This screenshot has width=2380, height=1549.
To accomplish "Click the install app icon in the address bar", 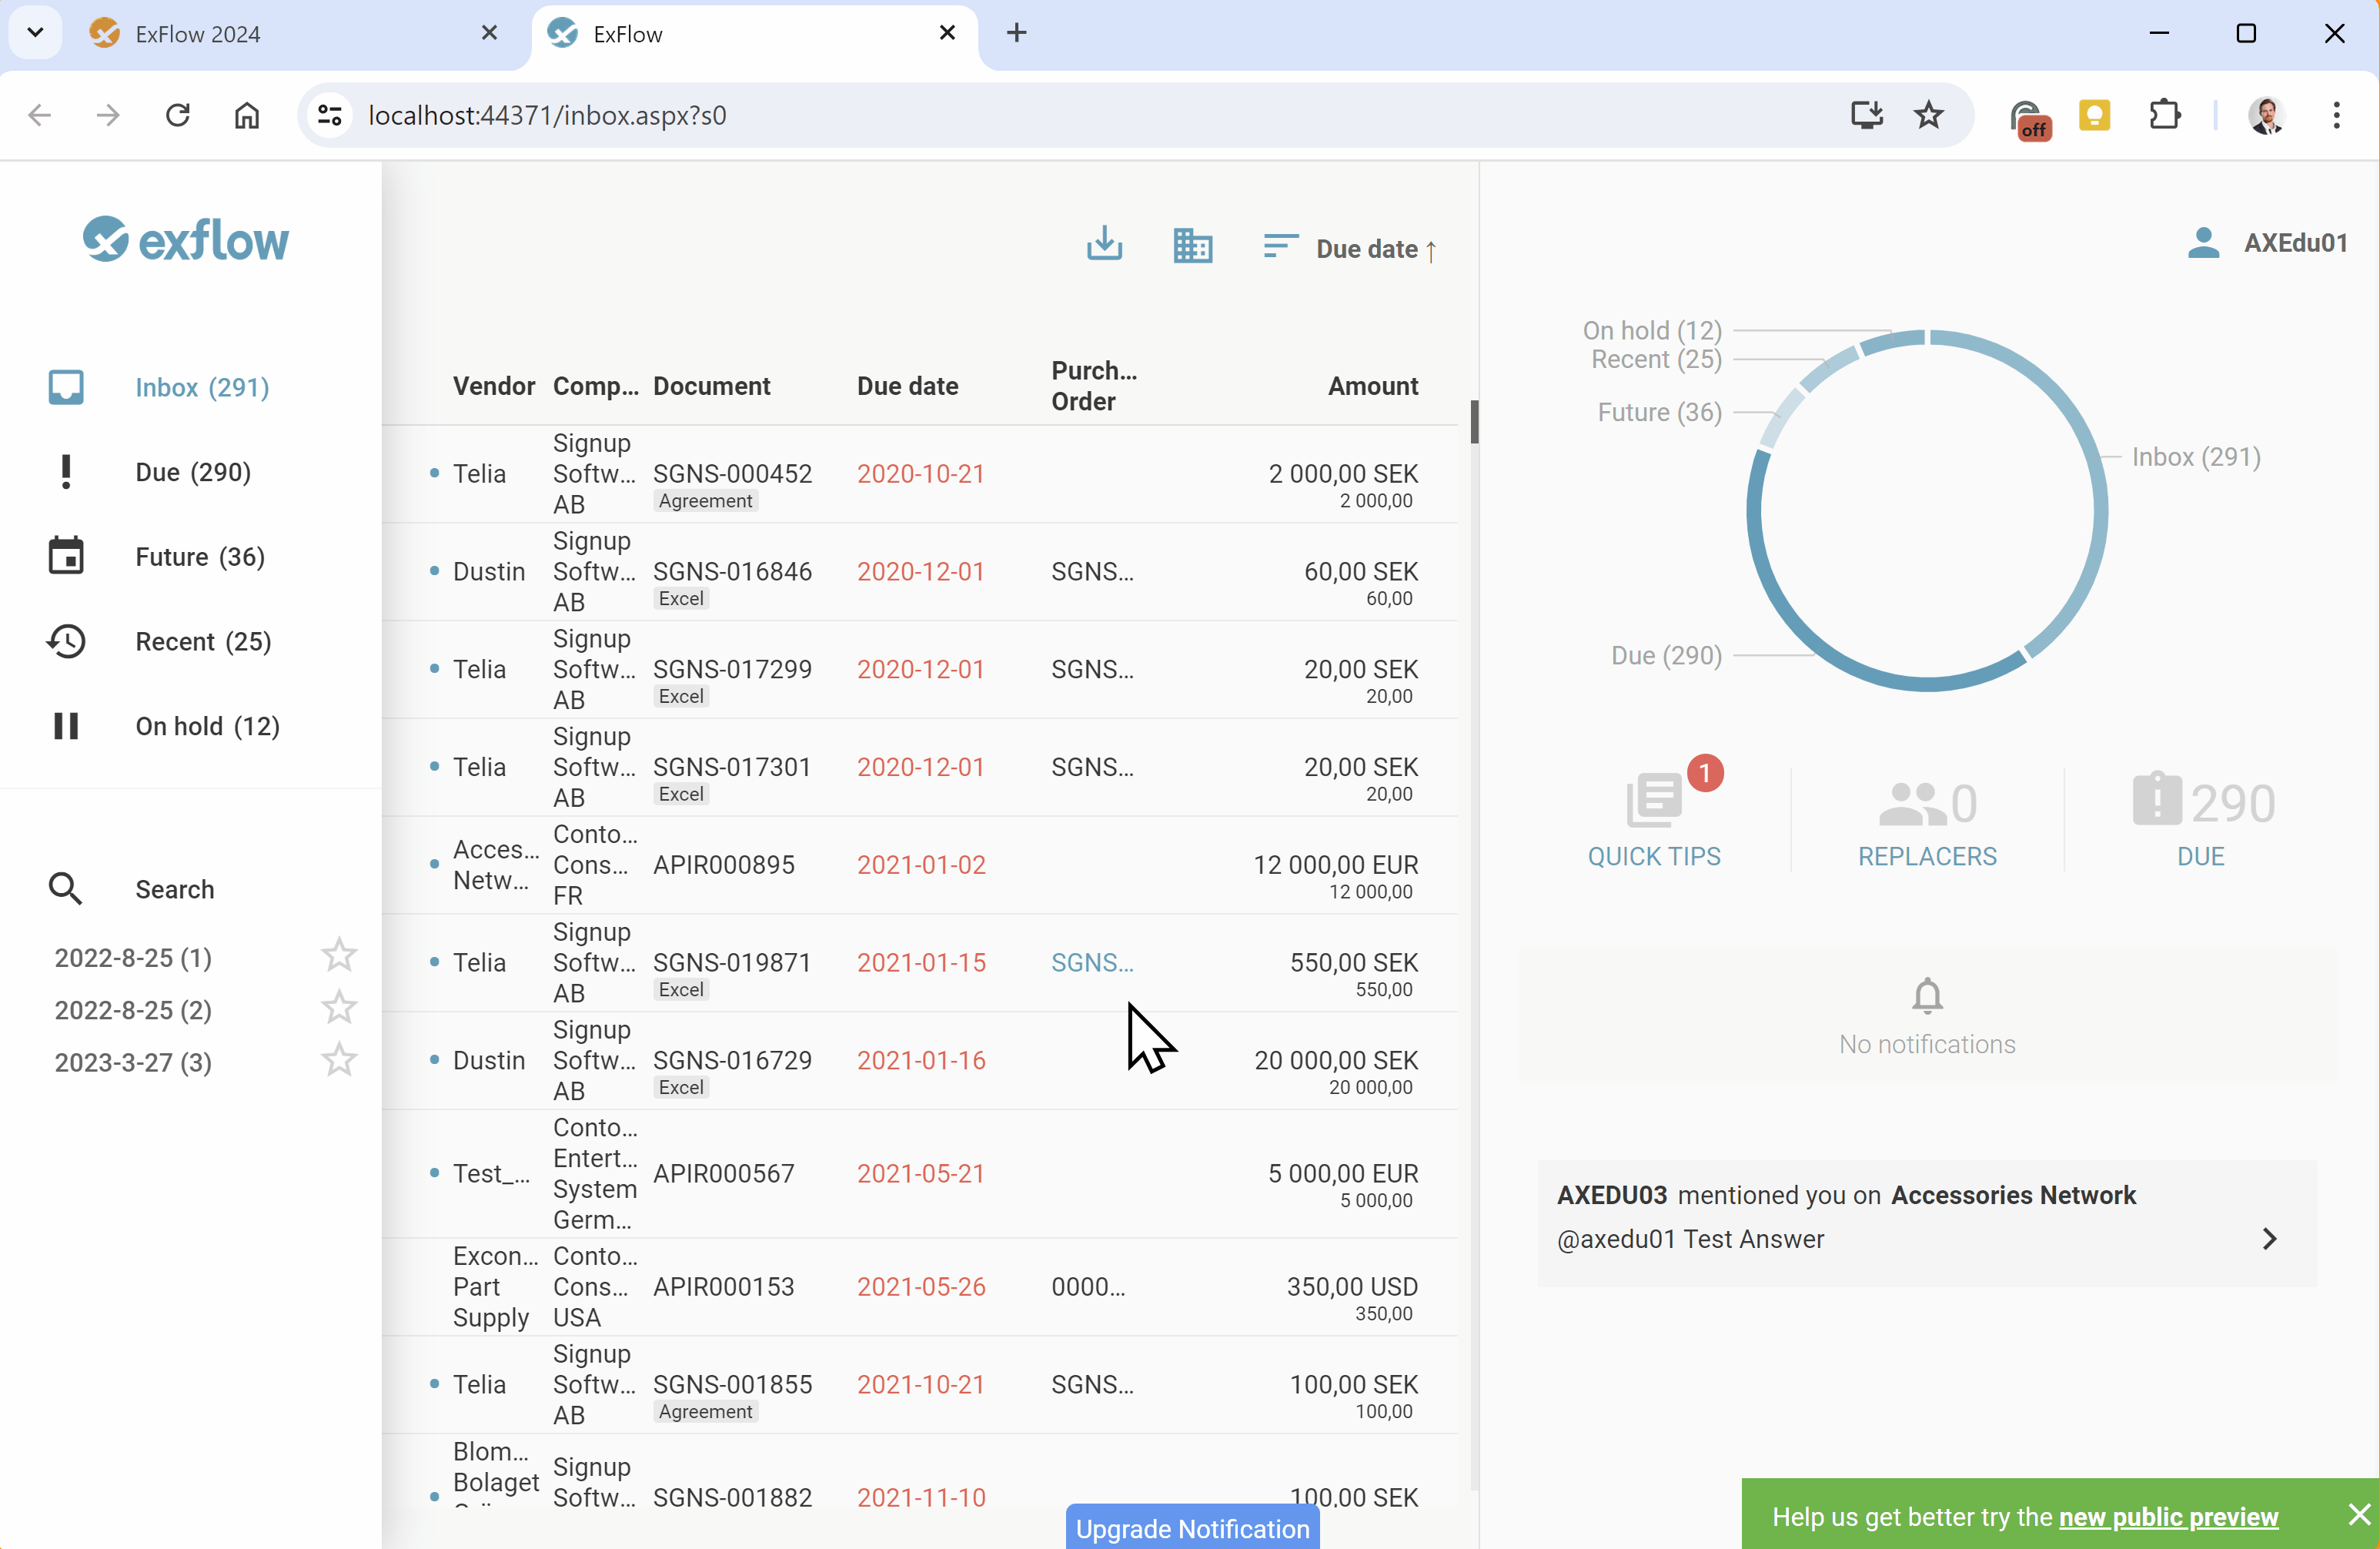I will coord(1866,115).
